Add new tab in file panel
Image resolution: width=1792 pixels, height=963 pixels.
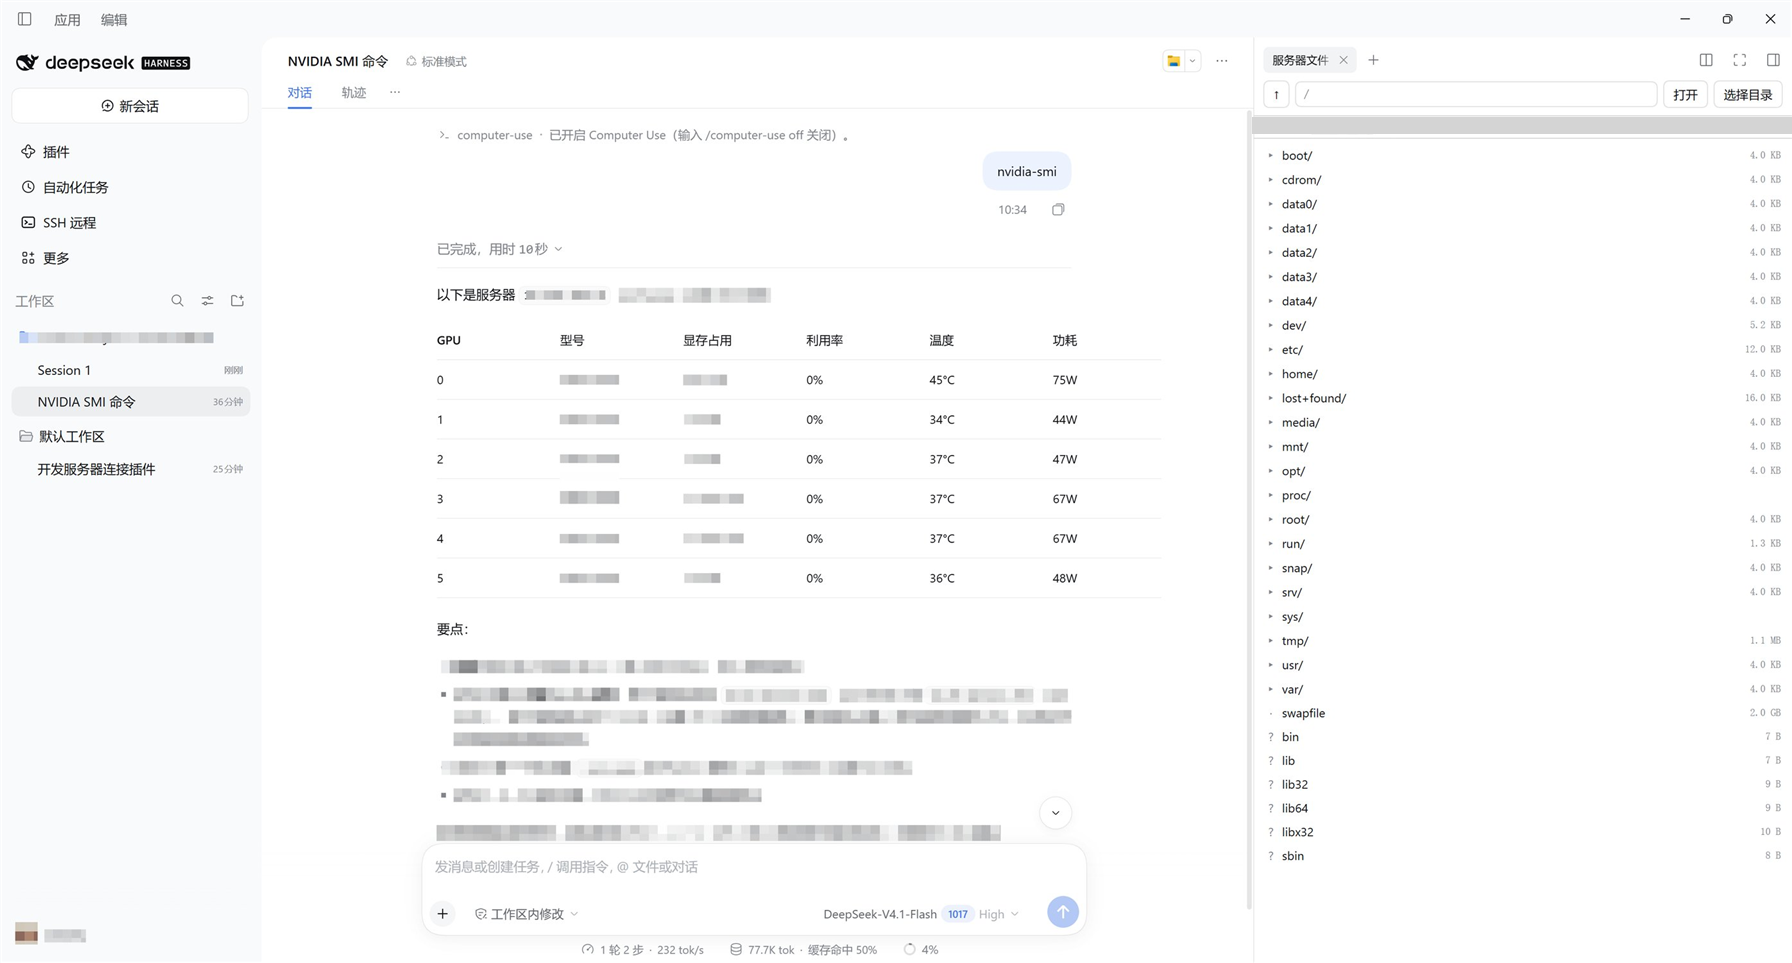1373,60
